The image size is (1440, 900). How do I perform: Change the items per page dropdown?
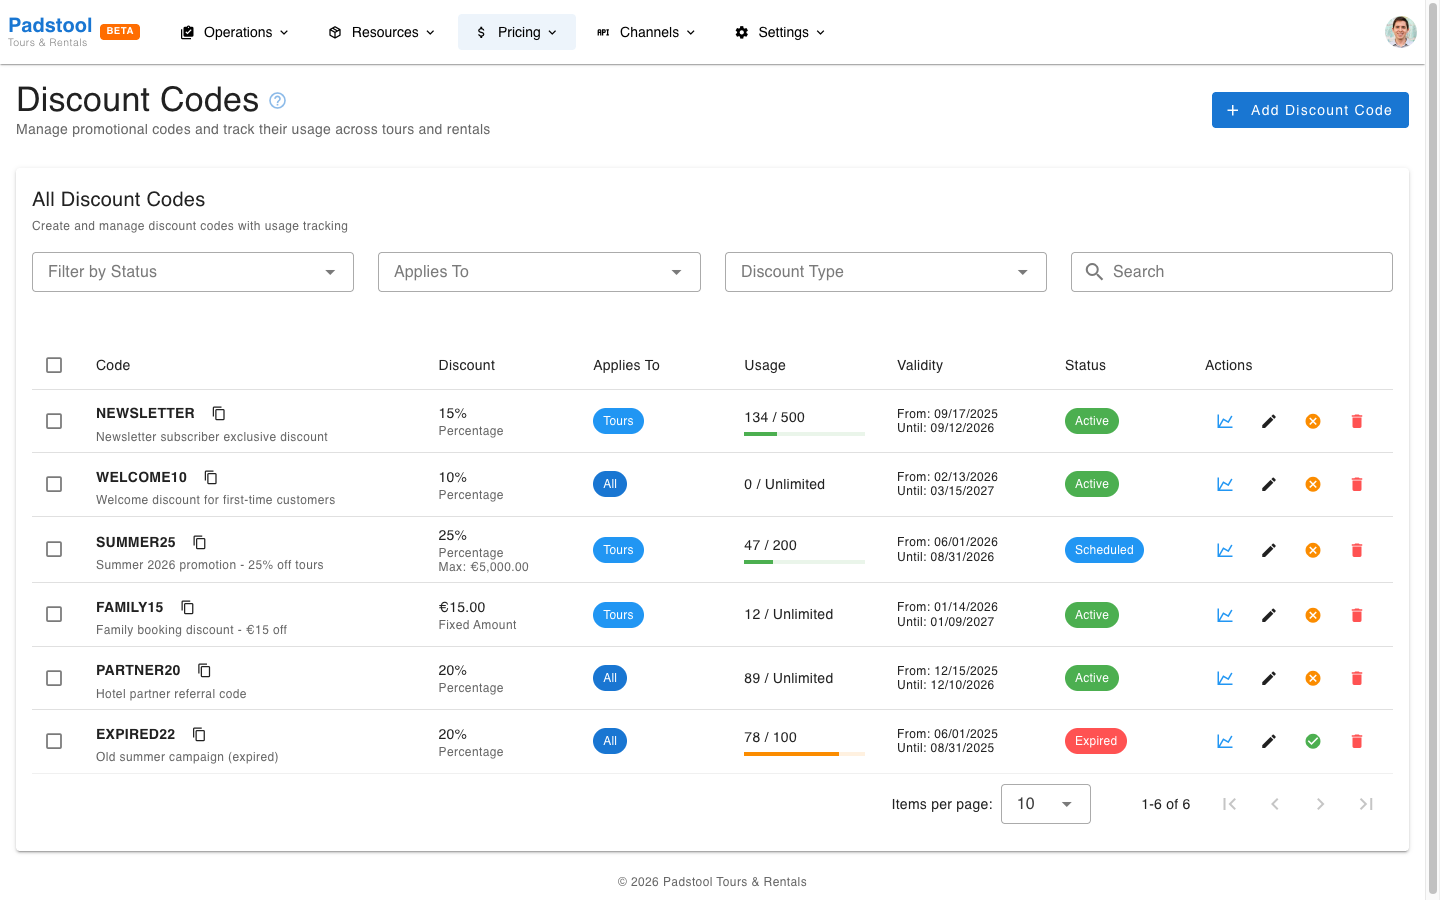1046,804
